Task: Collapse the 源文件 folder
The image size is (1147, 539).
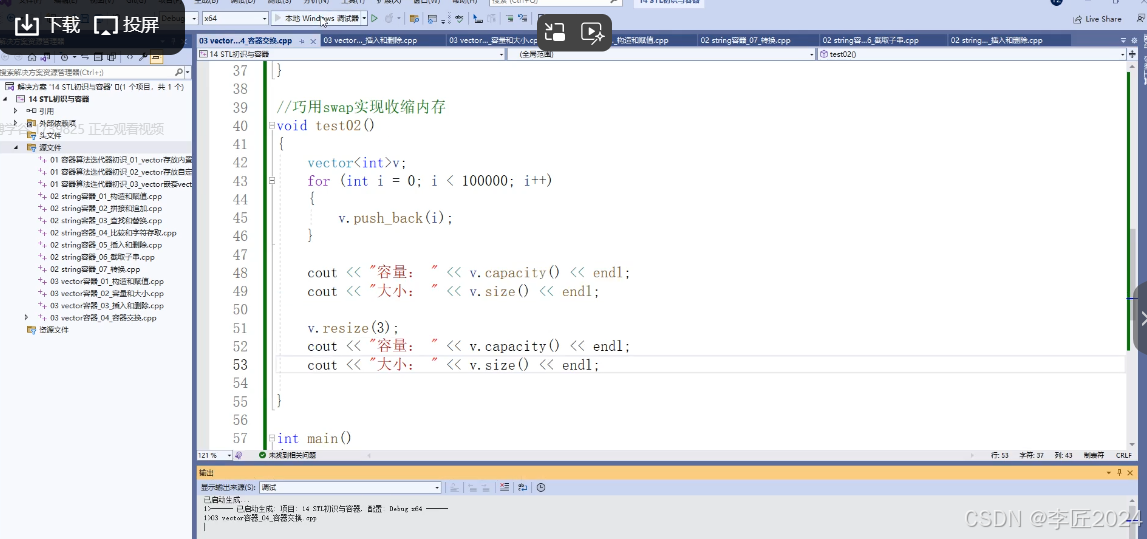Action: (x=15, y=148)
